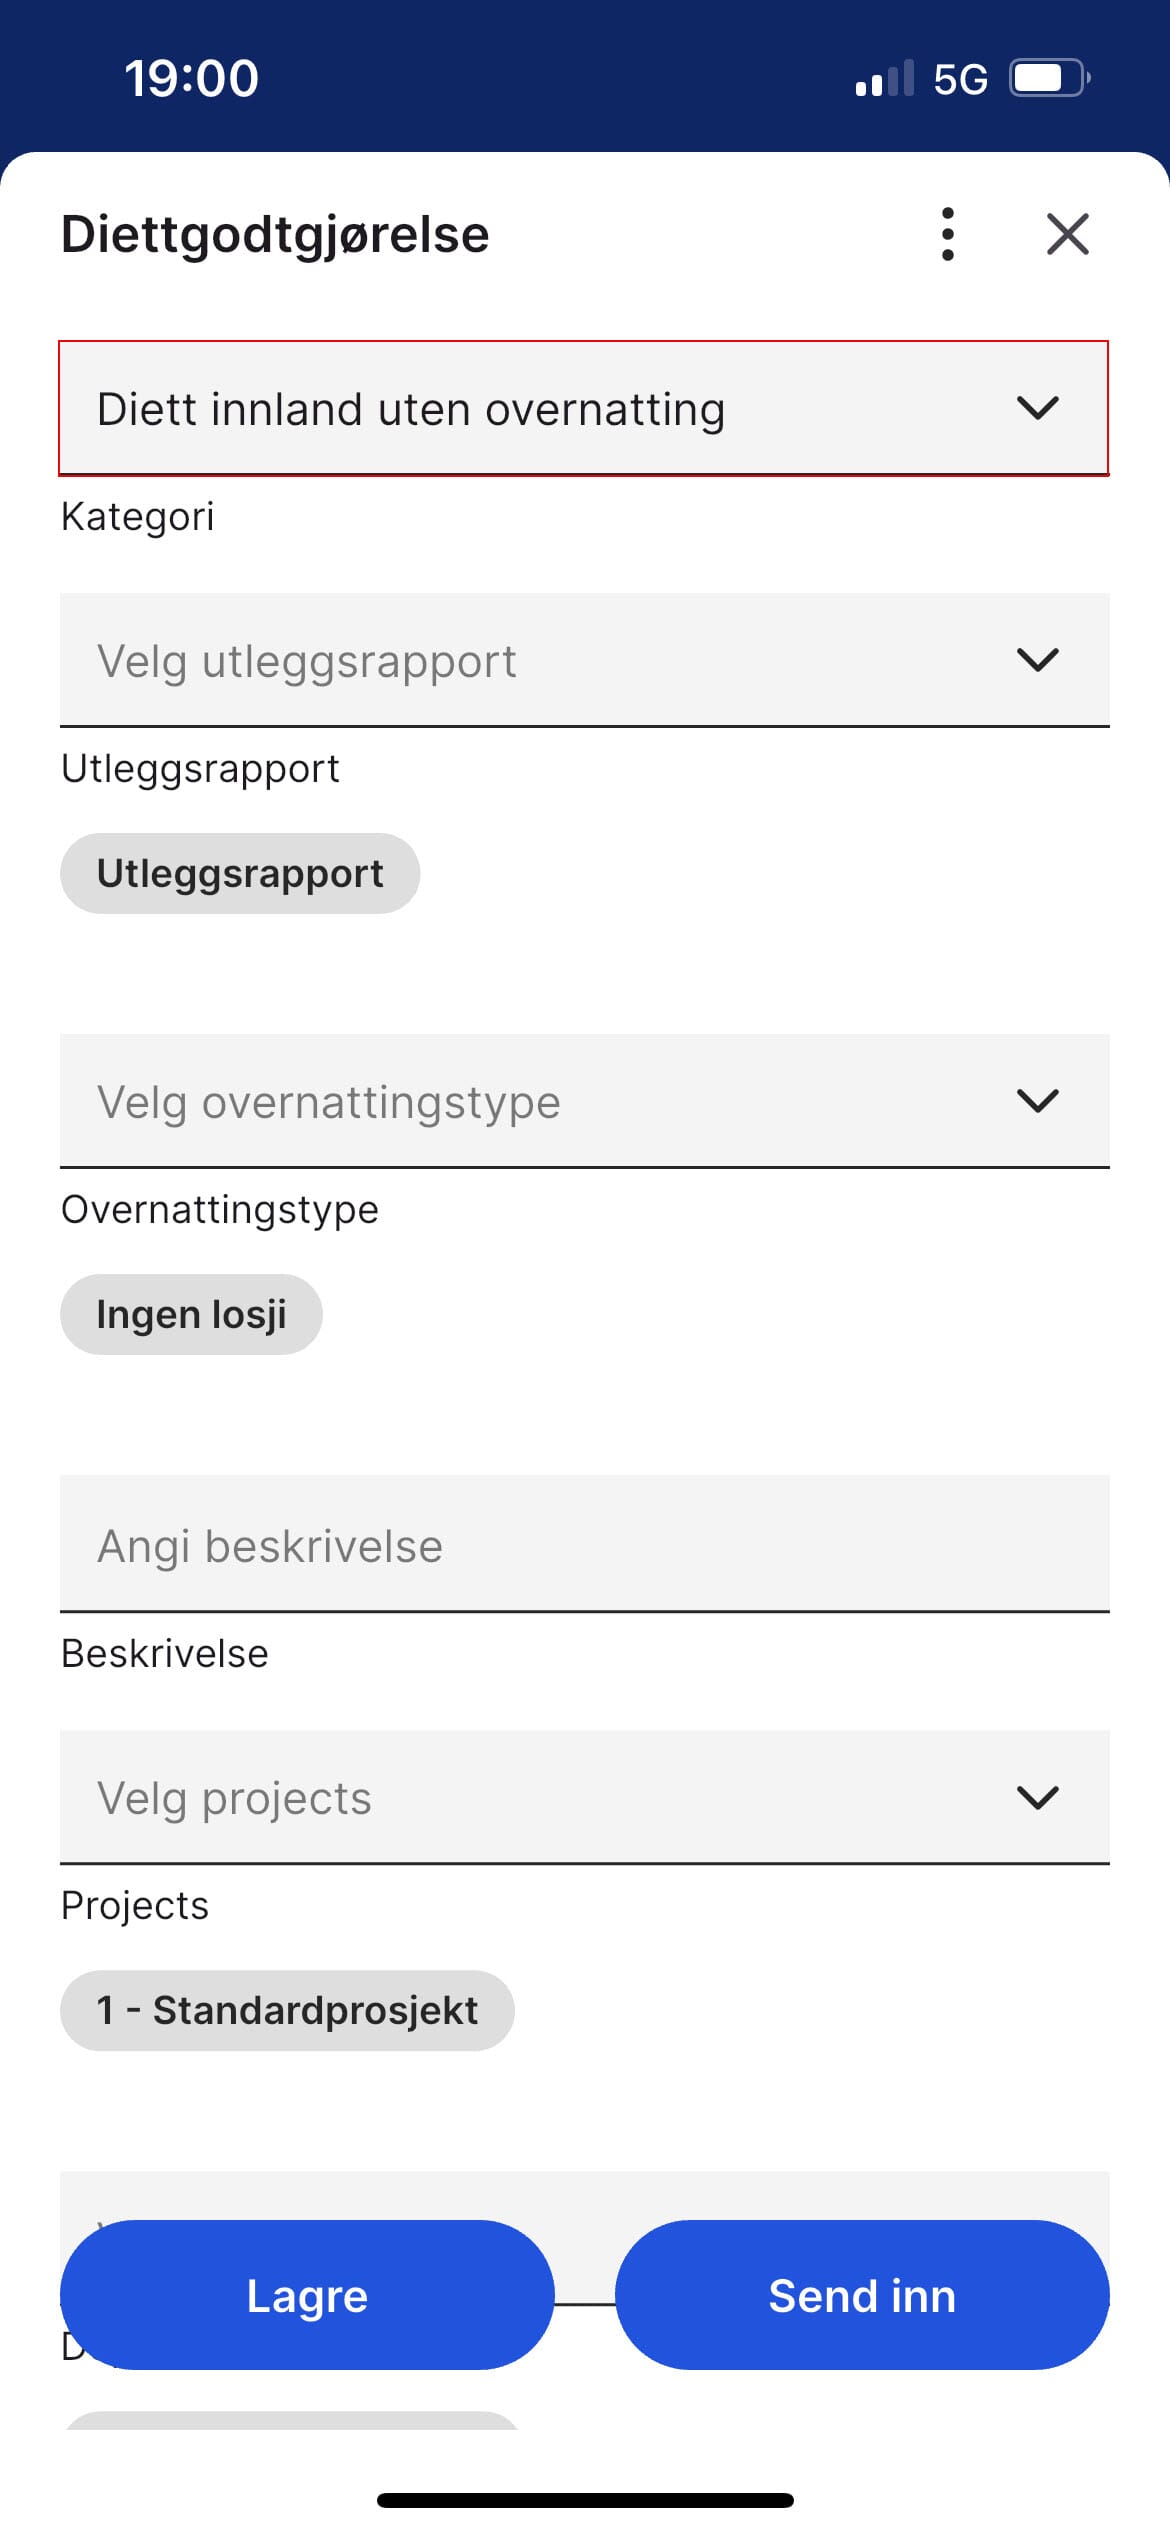Screen dimensions: 1170x2532
Task: Click chevron arrow beside Diett innland uten overnatting
Action: [1037, 409]
